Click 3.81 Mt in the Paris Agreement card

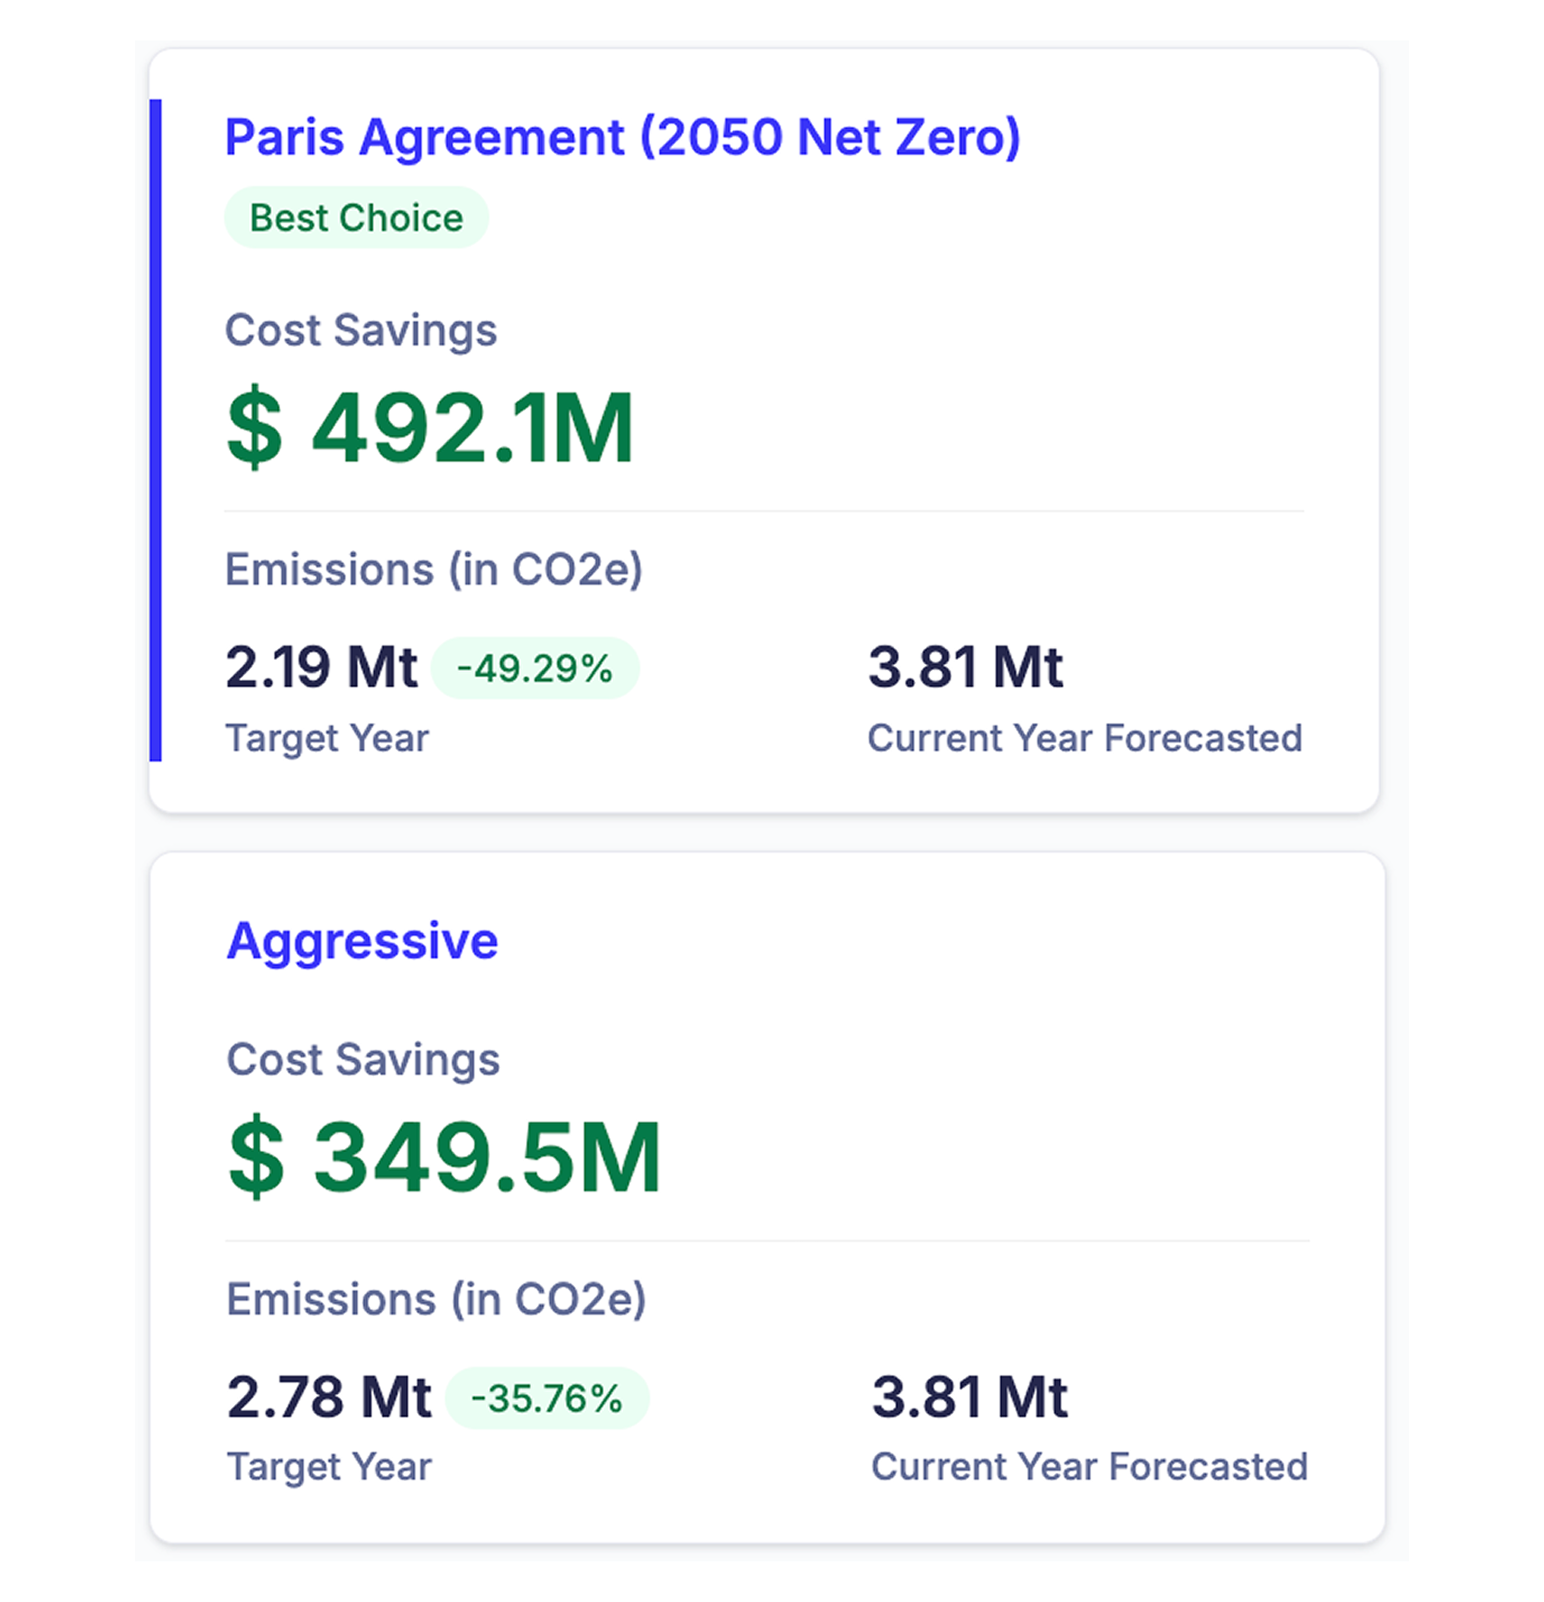point(966,667)
